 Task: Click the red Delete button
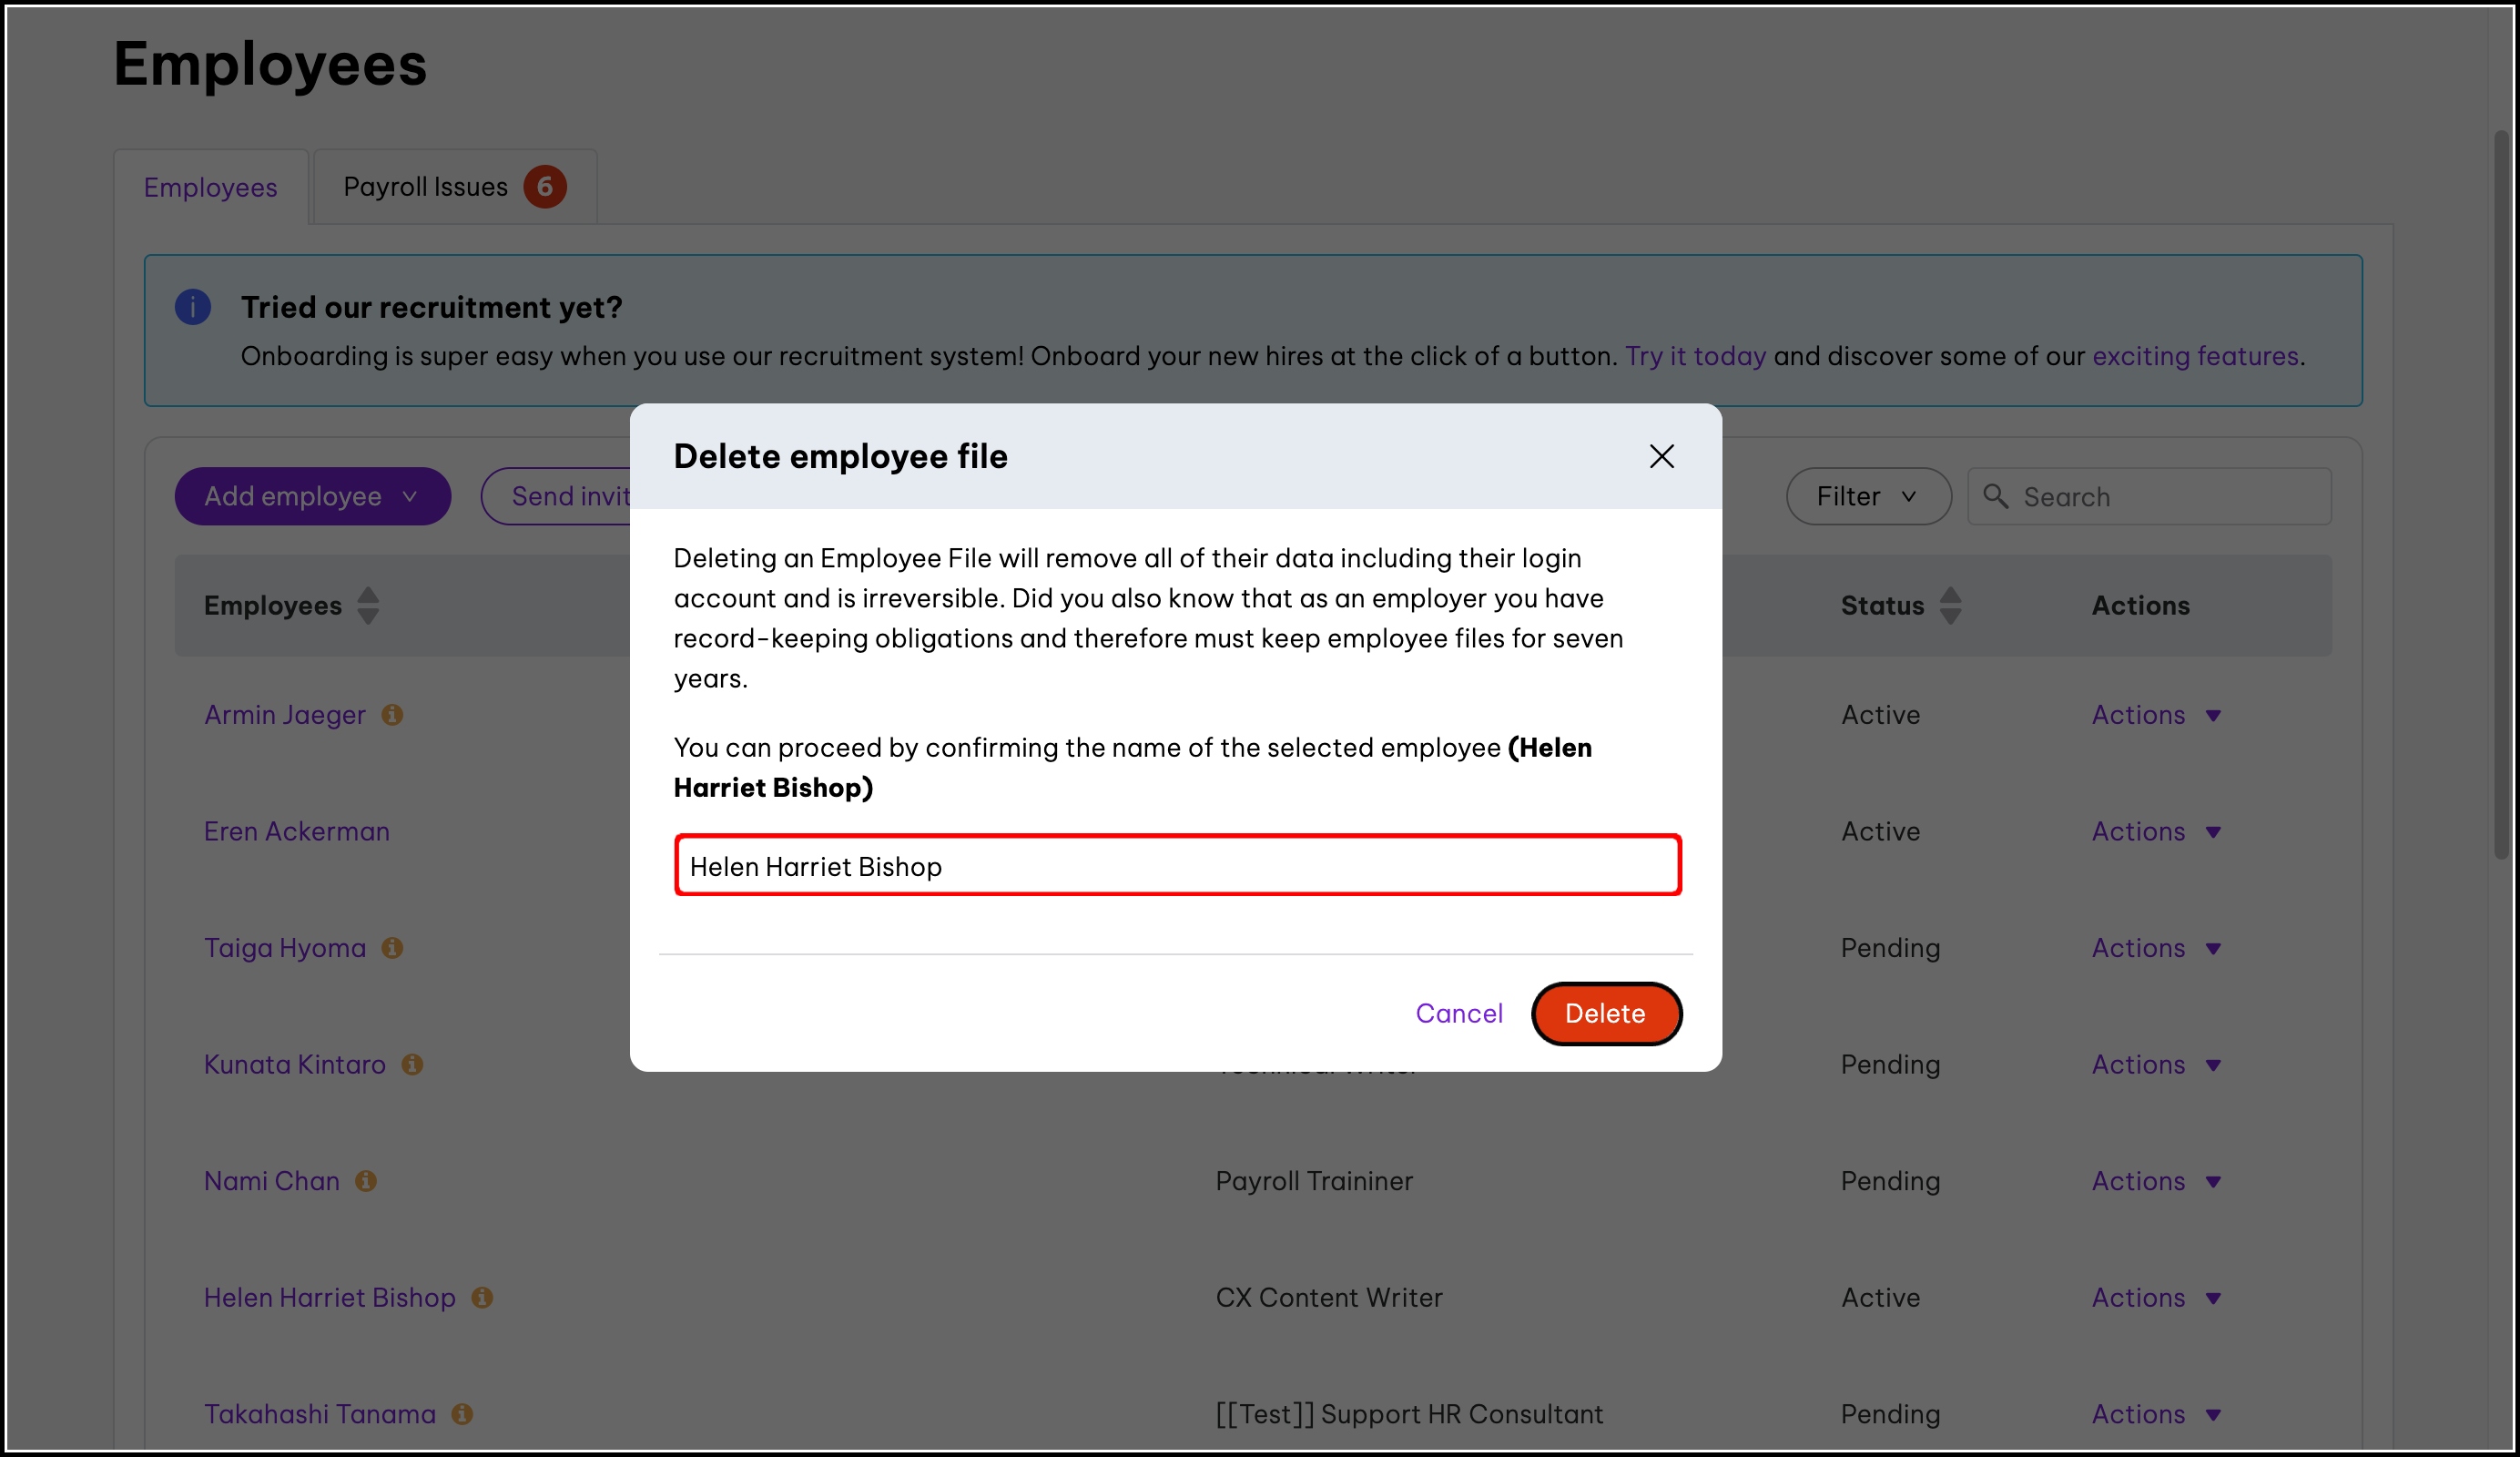(x=1605, y=1013)
